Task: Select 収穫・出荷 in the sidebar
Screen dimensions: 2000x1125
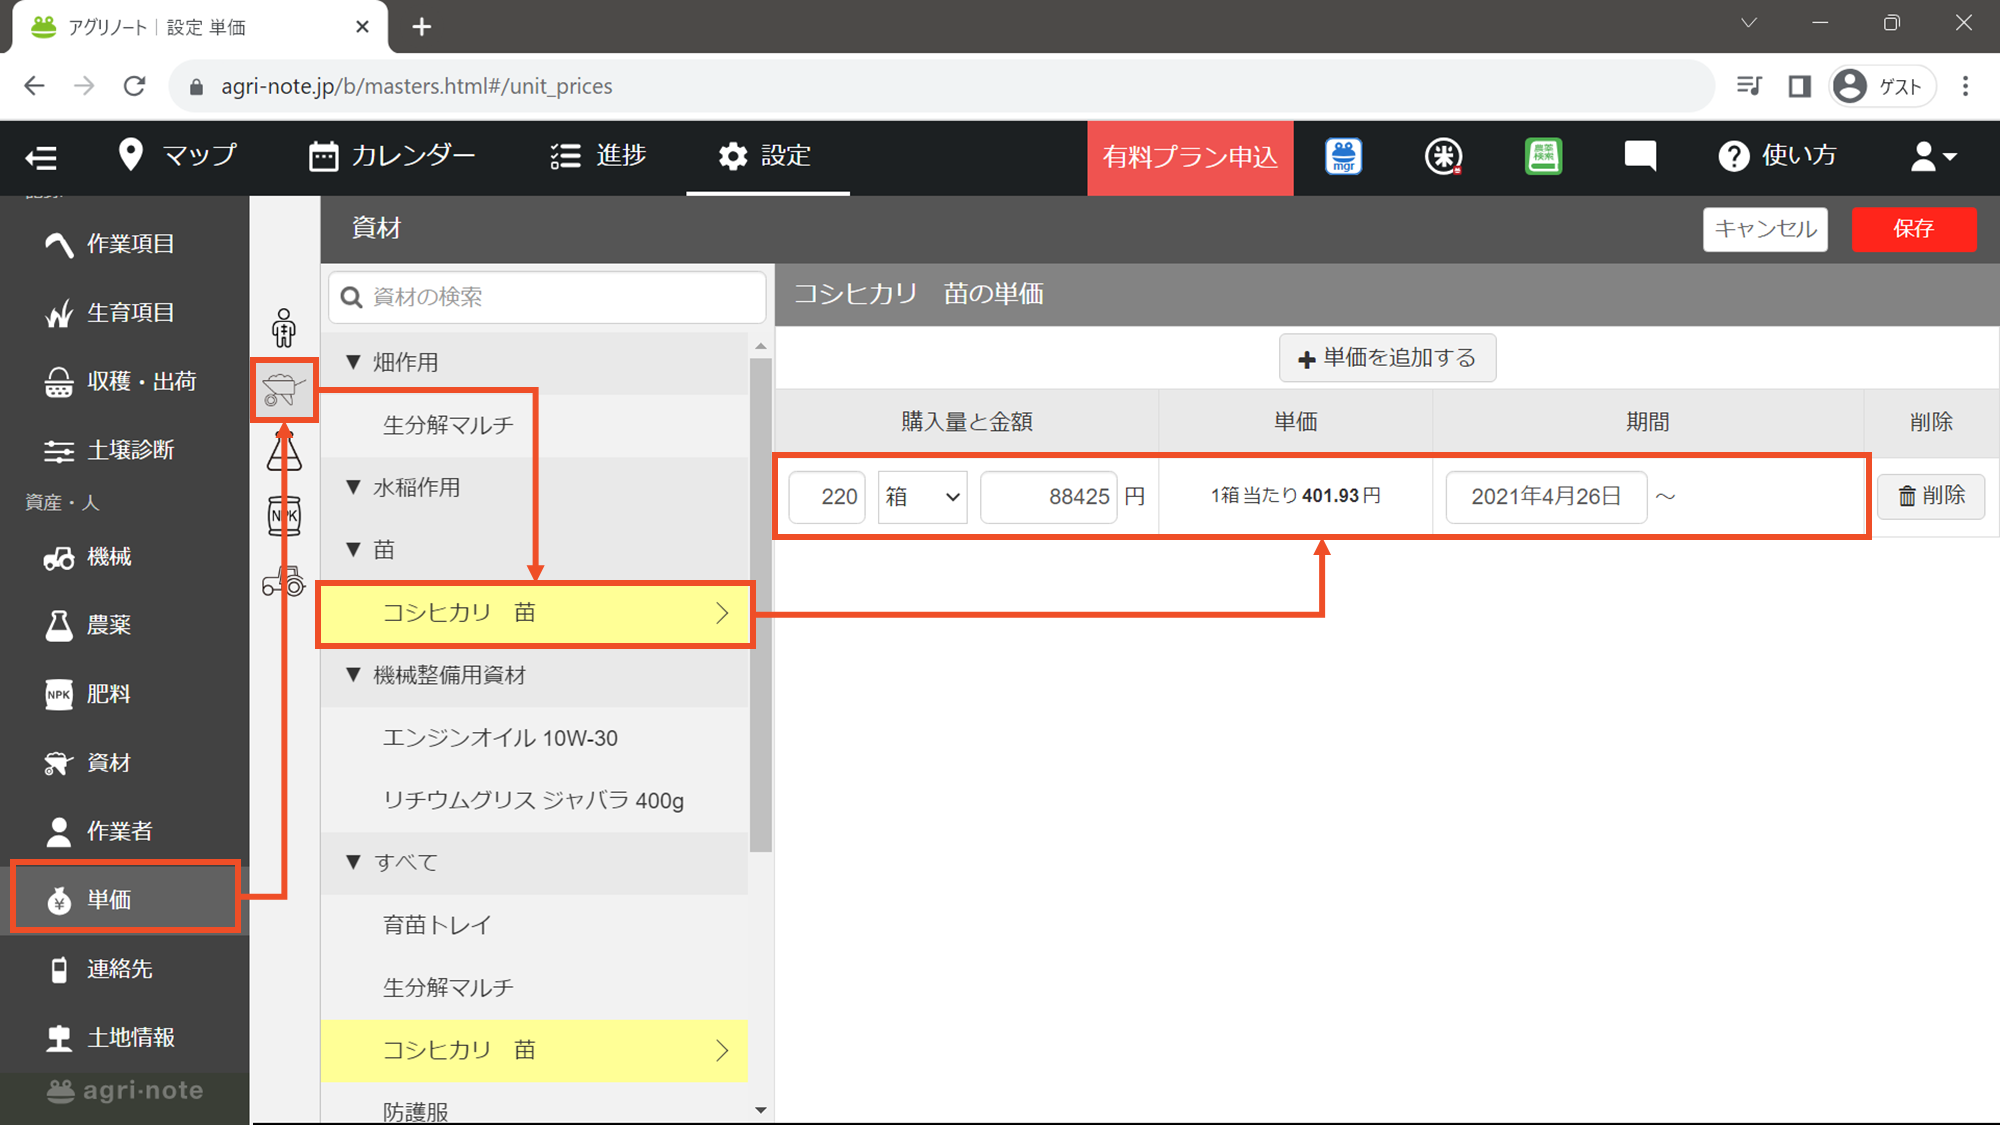Action: pos(125,381)
